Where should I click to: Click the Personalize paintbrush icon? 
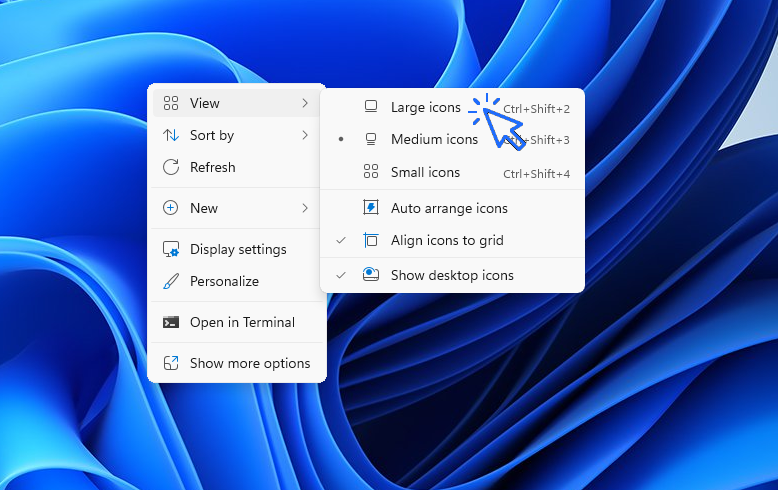[171, 282]
